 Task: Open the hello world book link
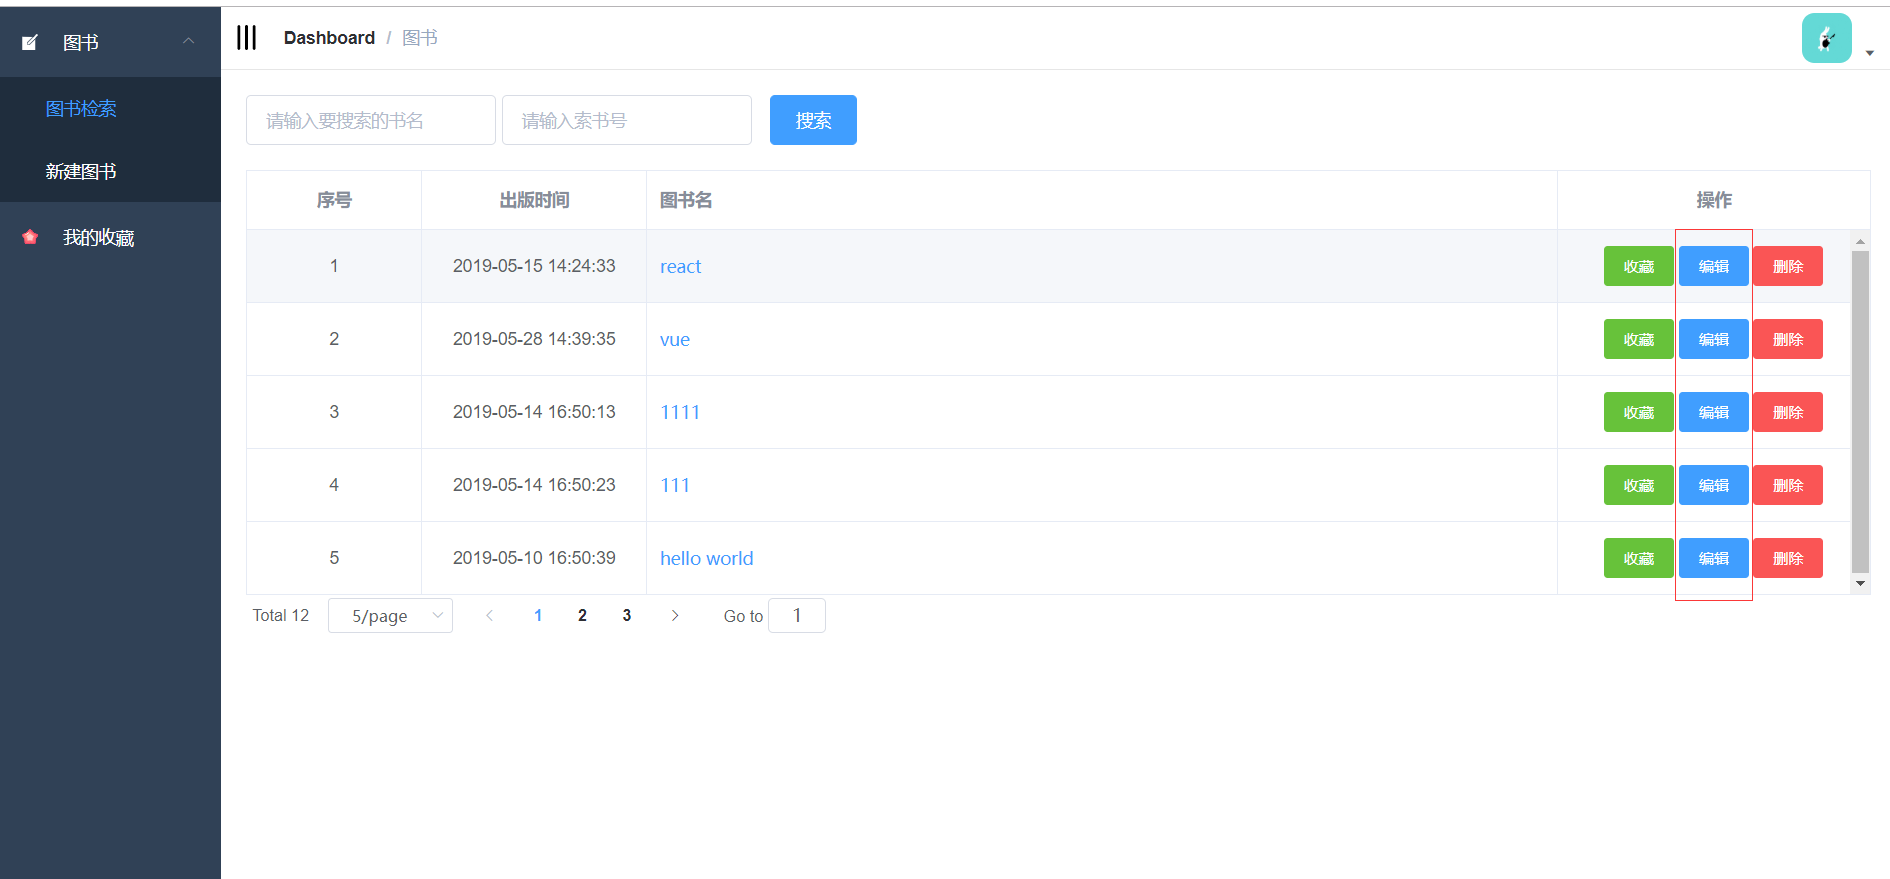pyautogui.click(x=706, y=559)
